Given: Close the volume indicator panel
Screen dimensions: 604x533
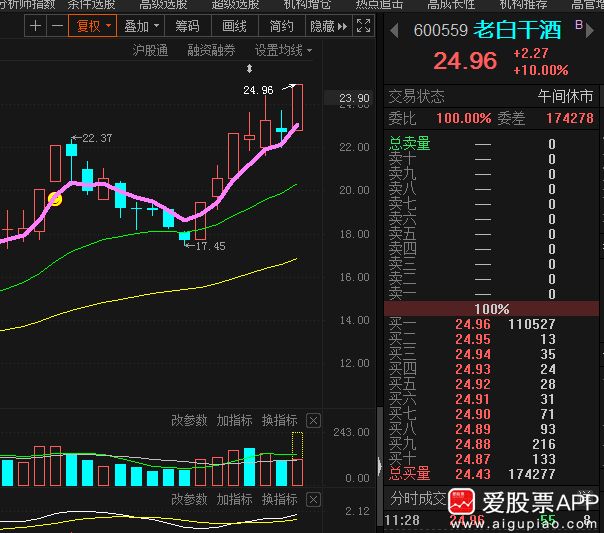Looking at the screenshot, I should coord(313,421).
